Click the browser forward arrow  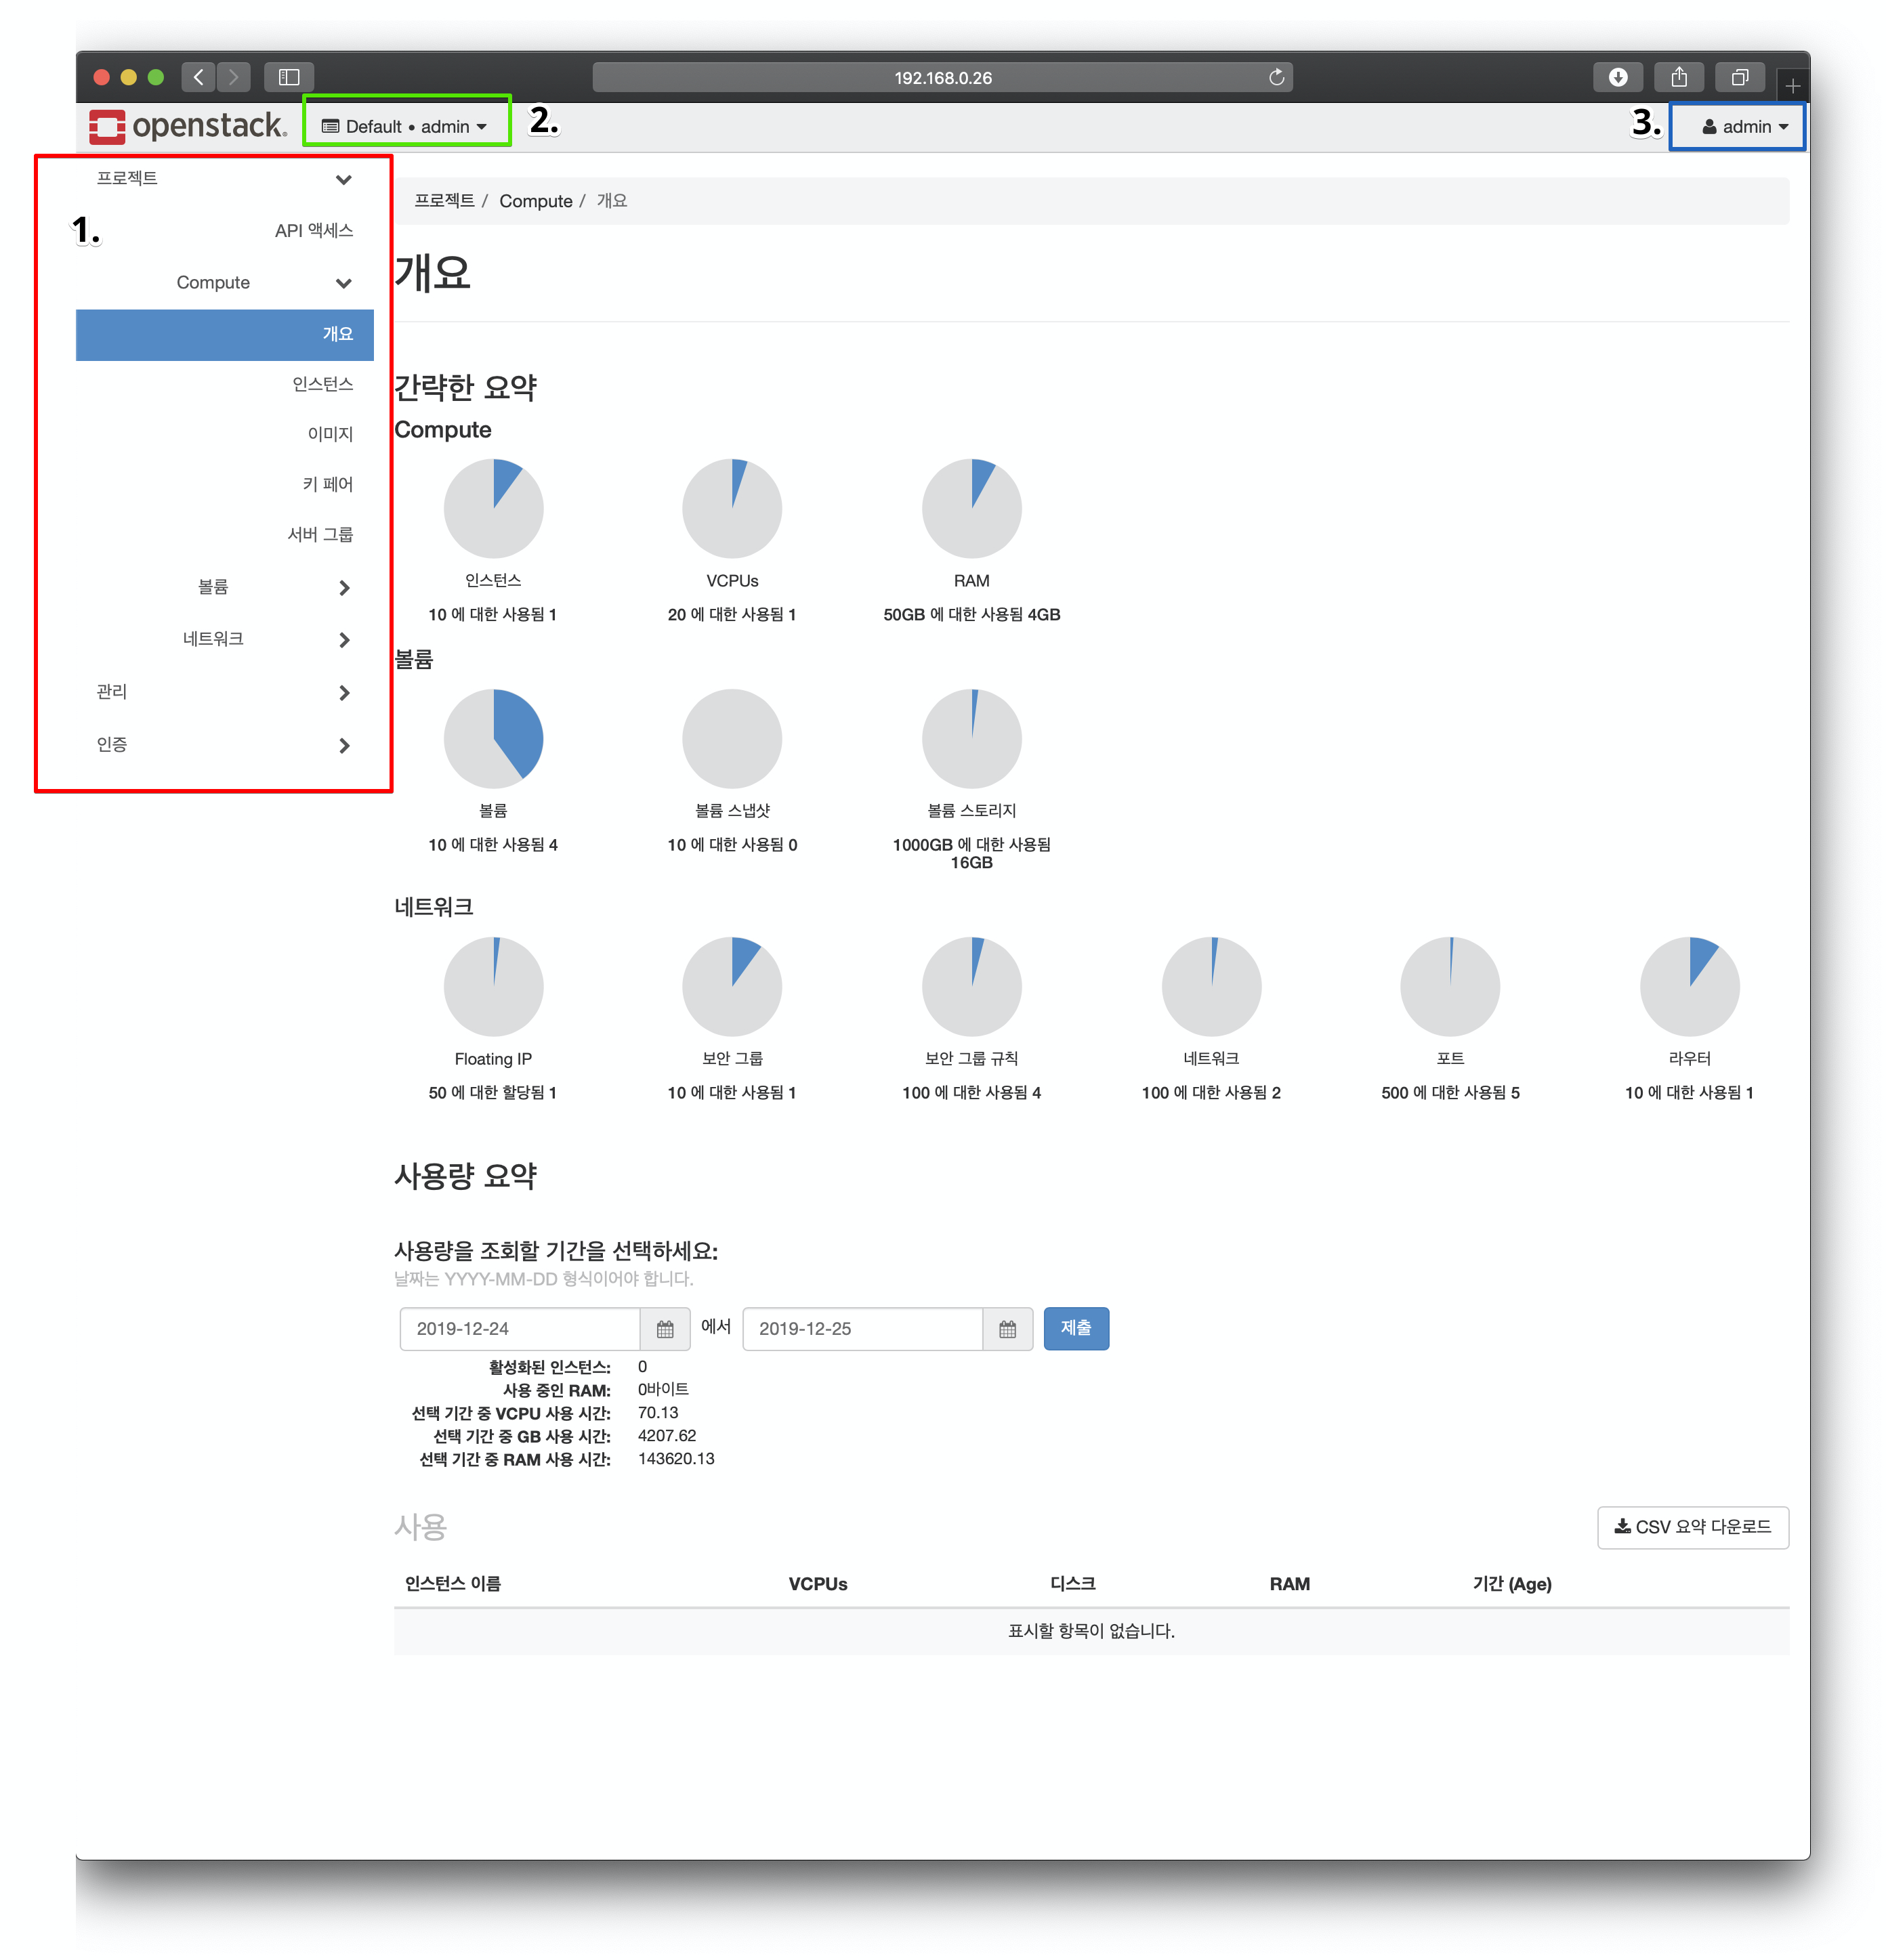coord(233,77)
